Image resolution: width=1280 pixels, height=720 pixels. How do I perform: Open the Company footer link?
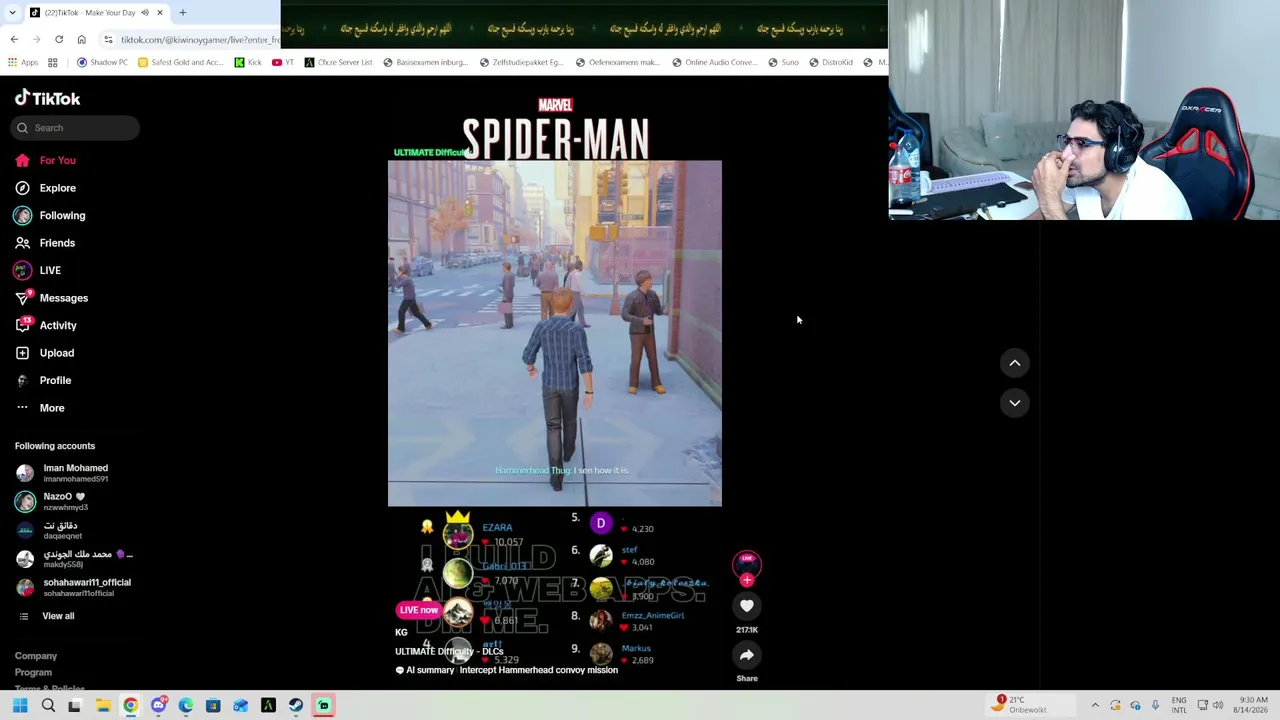click(36, 656)
